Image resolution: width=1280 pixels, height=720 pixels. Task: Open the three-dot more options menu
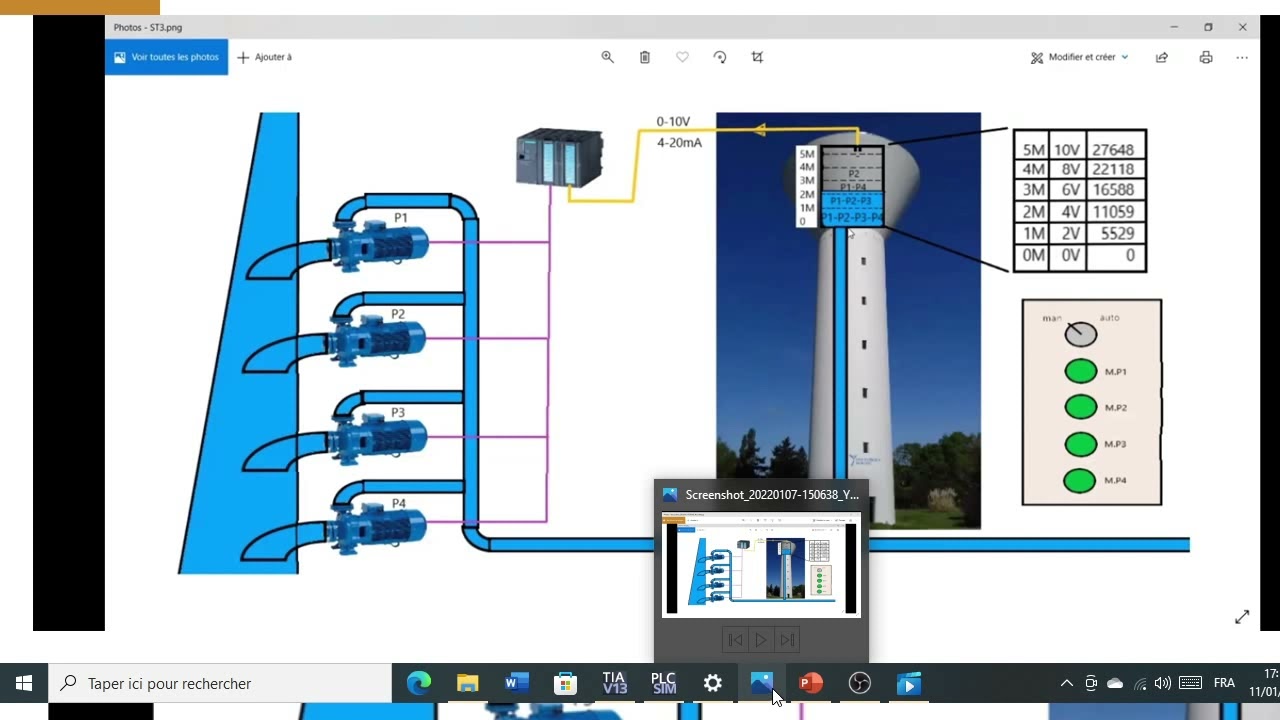click(x=1242, y=57)
